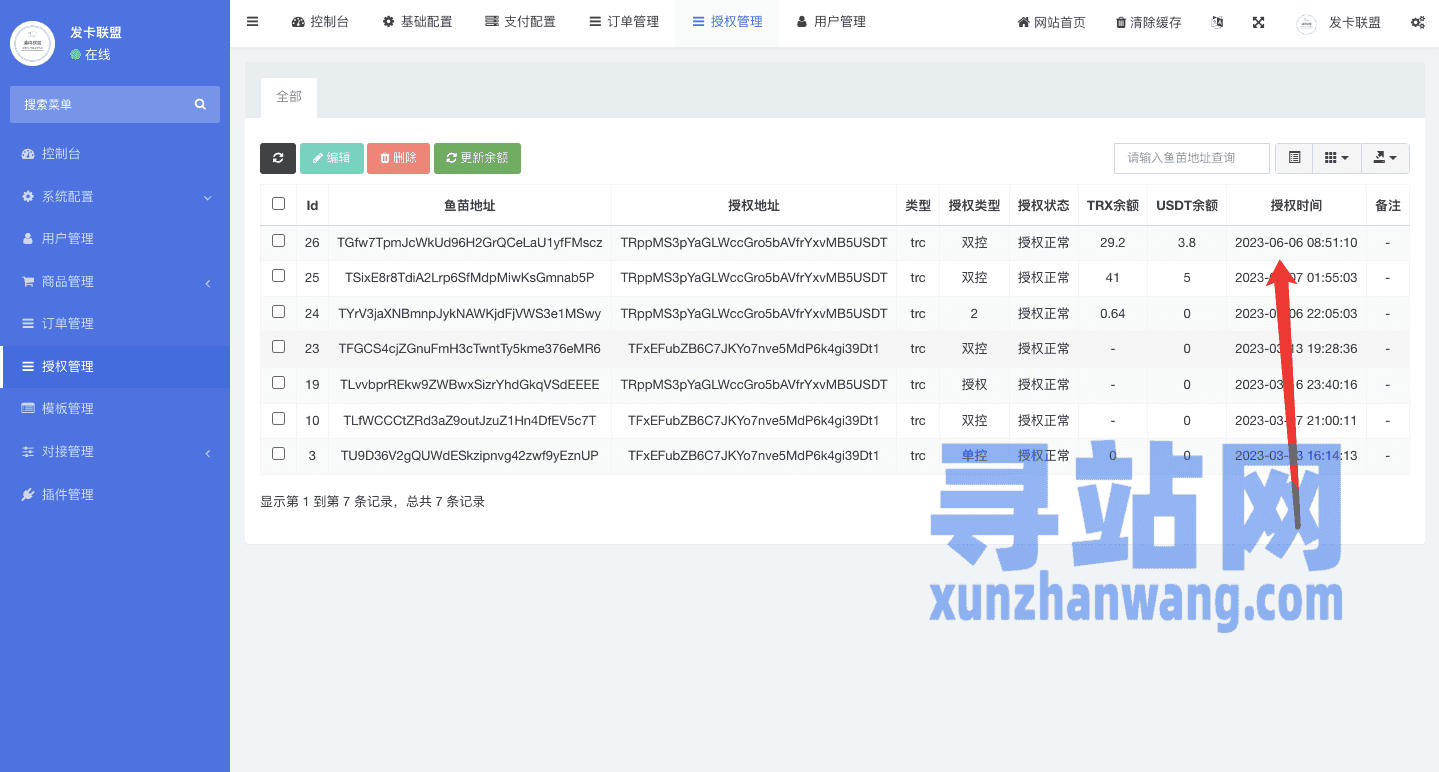The height and width of the screenshot is (772, 1439).
Task: Check the row with Id 3
Action: click(278, 454)
